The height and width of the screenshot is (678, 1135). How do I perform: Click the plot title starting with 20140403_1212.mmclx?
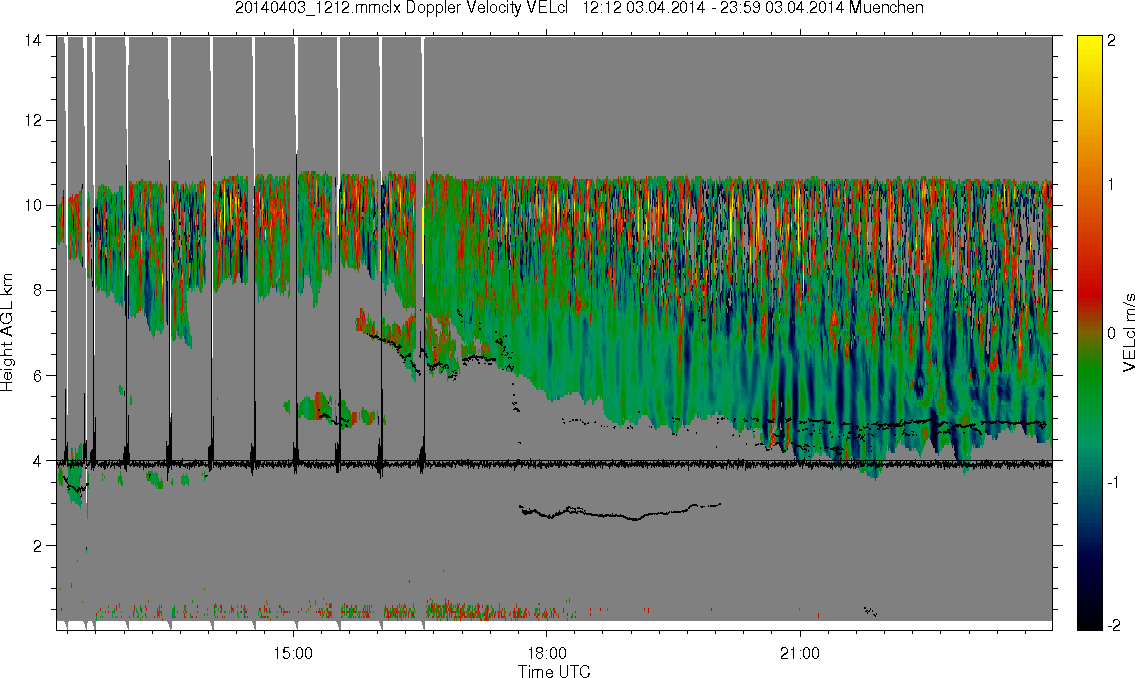point(579,9)
